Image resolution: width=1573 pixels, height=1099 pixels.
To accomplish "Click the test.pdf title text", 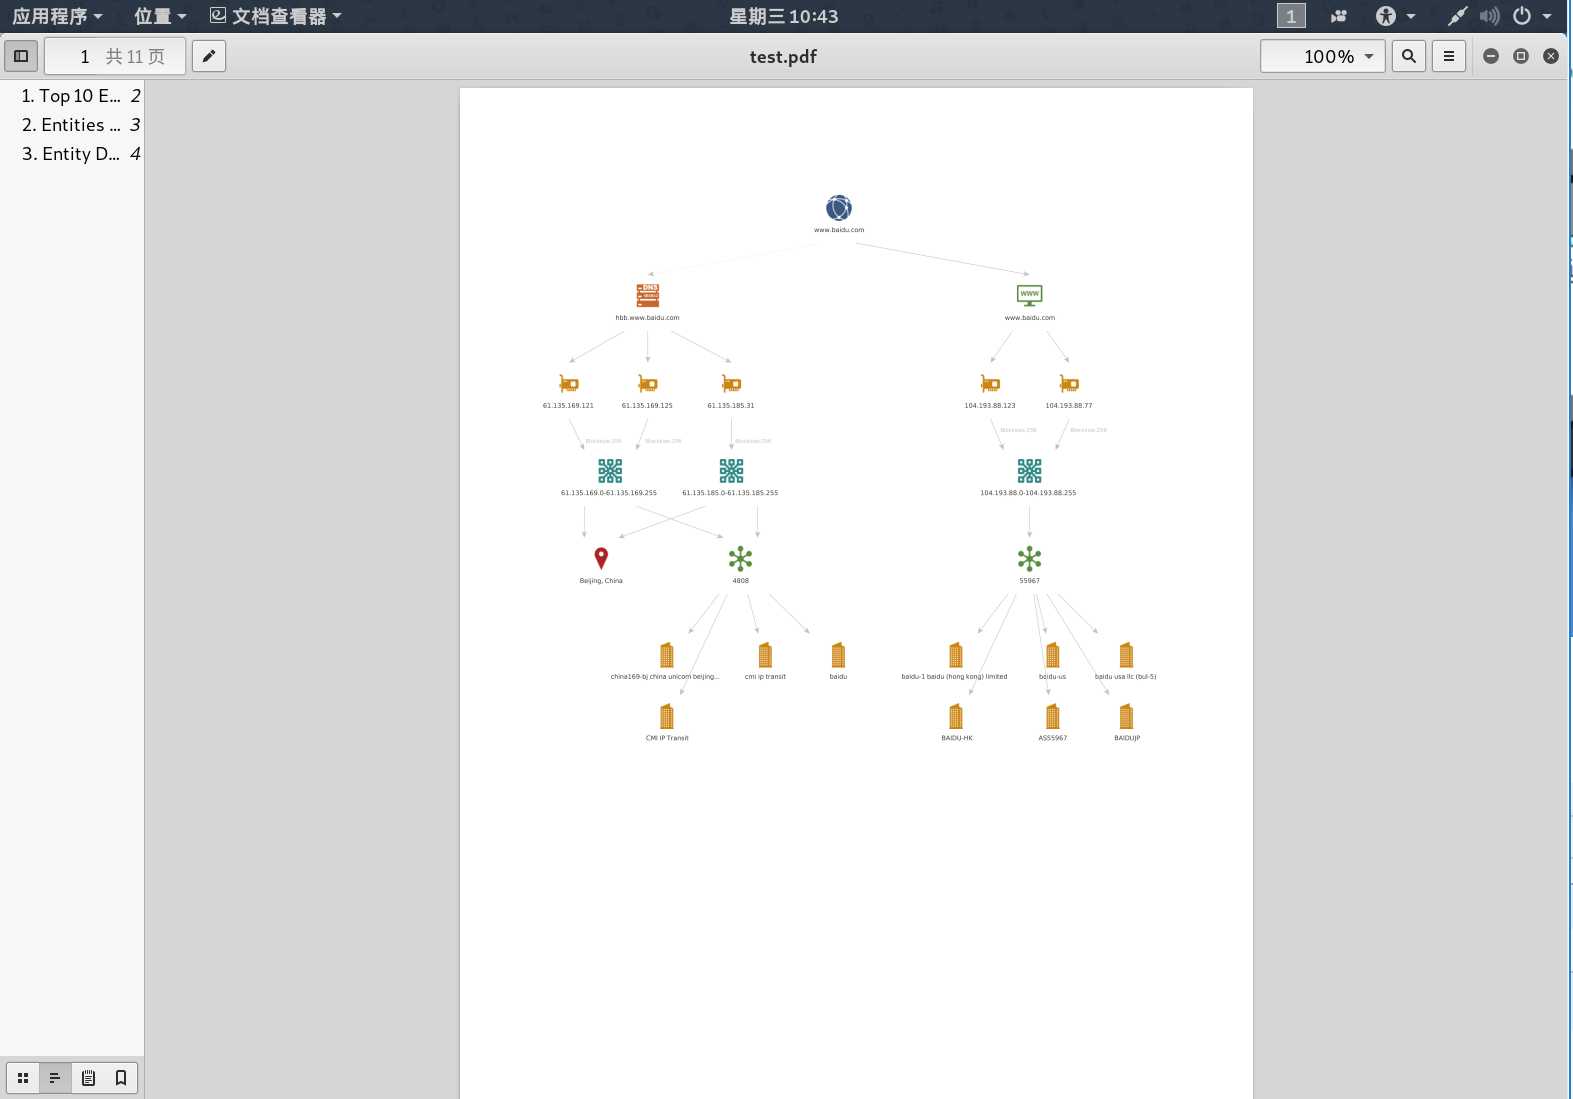I will click(783, 57).
